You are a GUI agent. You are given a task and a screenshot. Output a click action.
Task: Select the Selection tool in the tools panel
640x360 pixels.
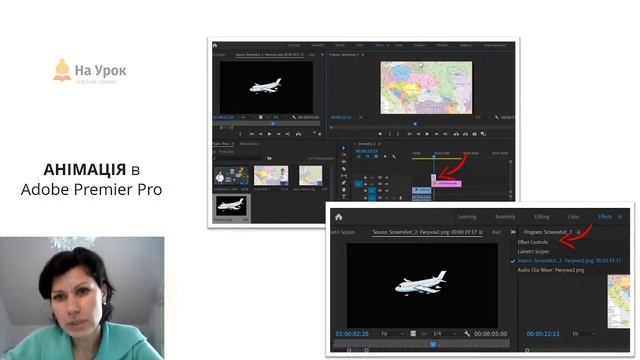(x=344, y=148)
